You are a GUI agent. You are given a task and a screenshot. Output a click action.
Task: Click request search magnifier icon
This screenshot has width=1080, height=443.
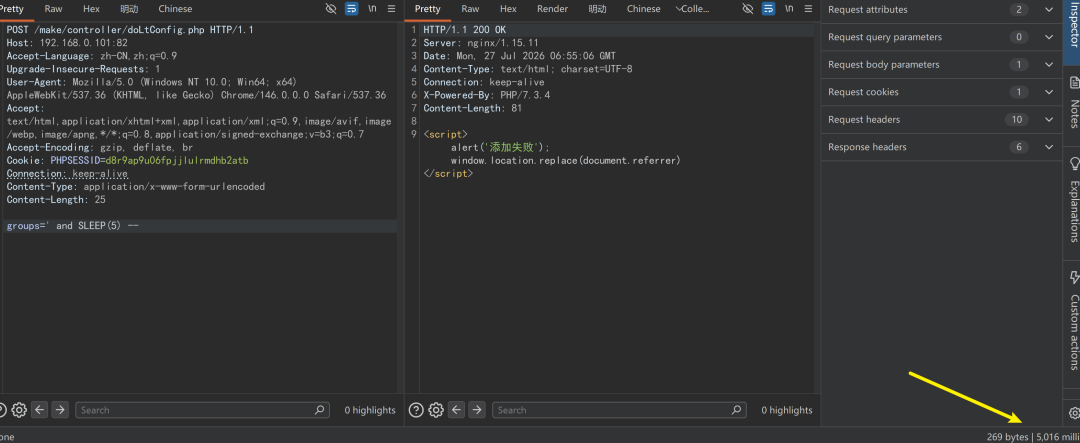320,410
